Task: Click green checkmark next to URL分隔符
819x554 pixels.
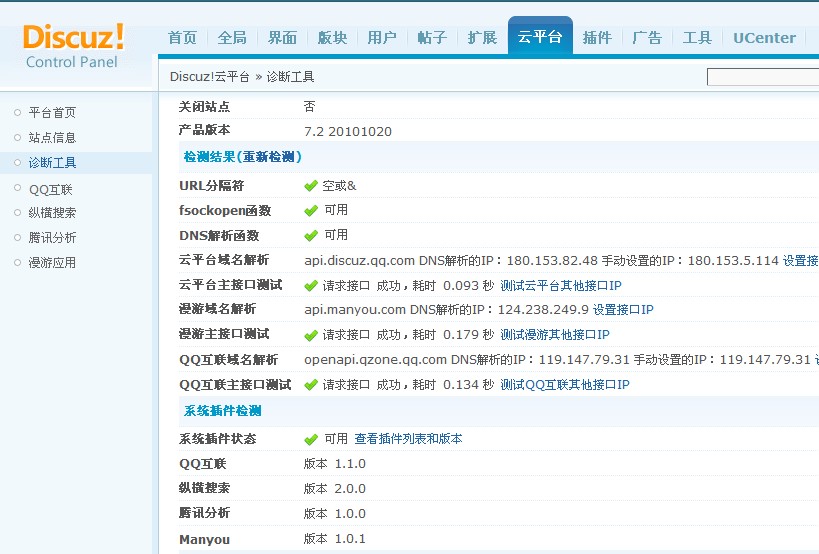Action: click(x=311, y=186)
